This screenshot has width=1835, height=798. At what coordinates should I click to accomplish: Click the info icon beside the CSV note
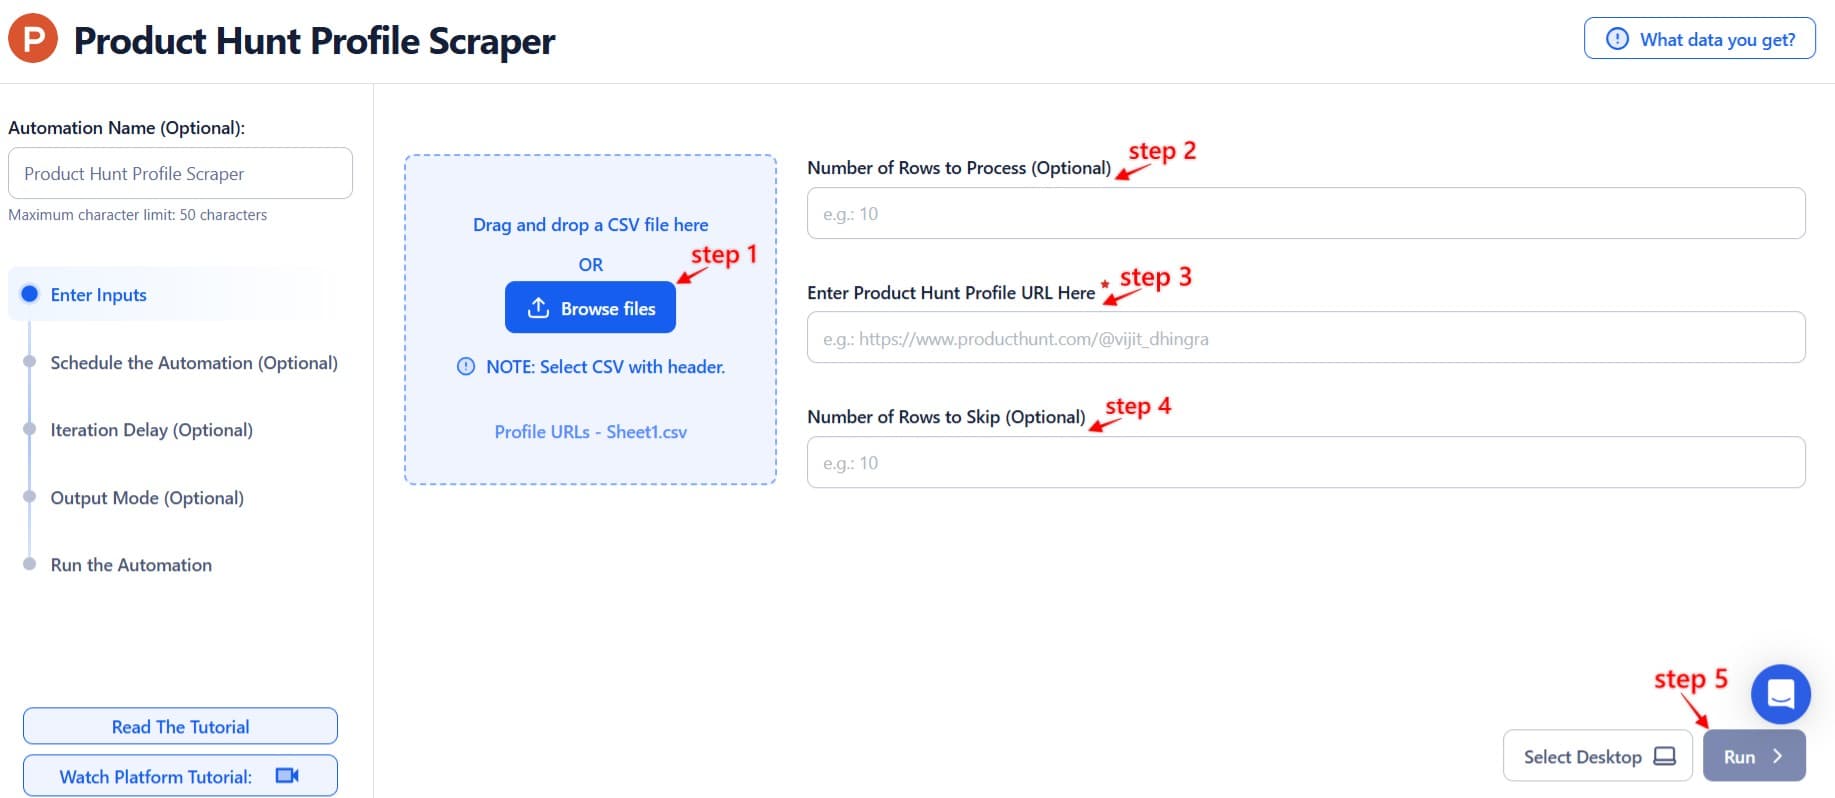pos(464,366)
